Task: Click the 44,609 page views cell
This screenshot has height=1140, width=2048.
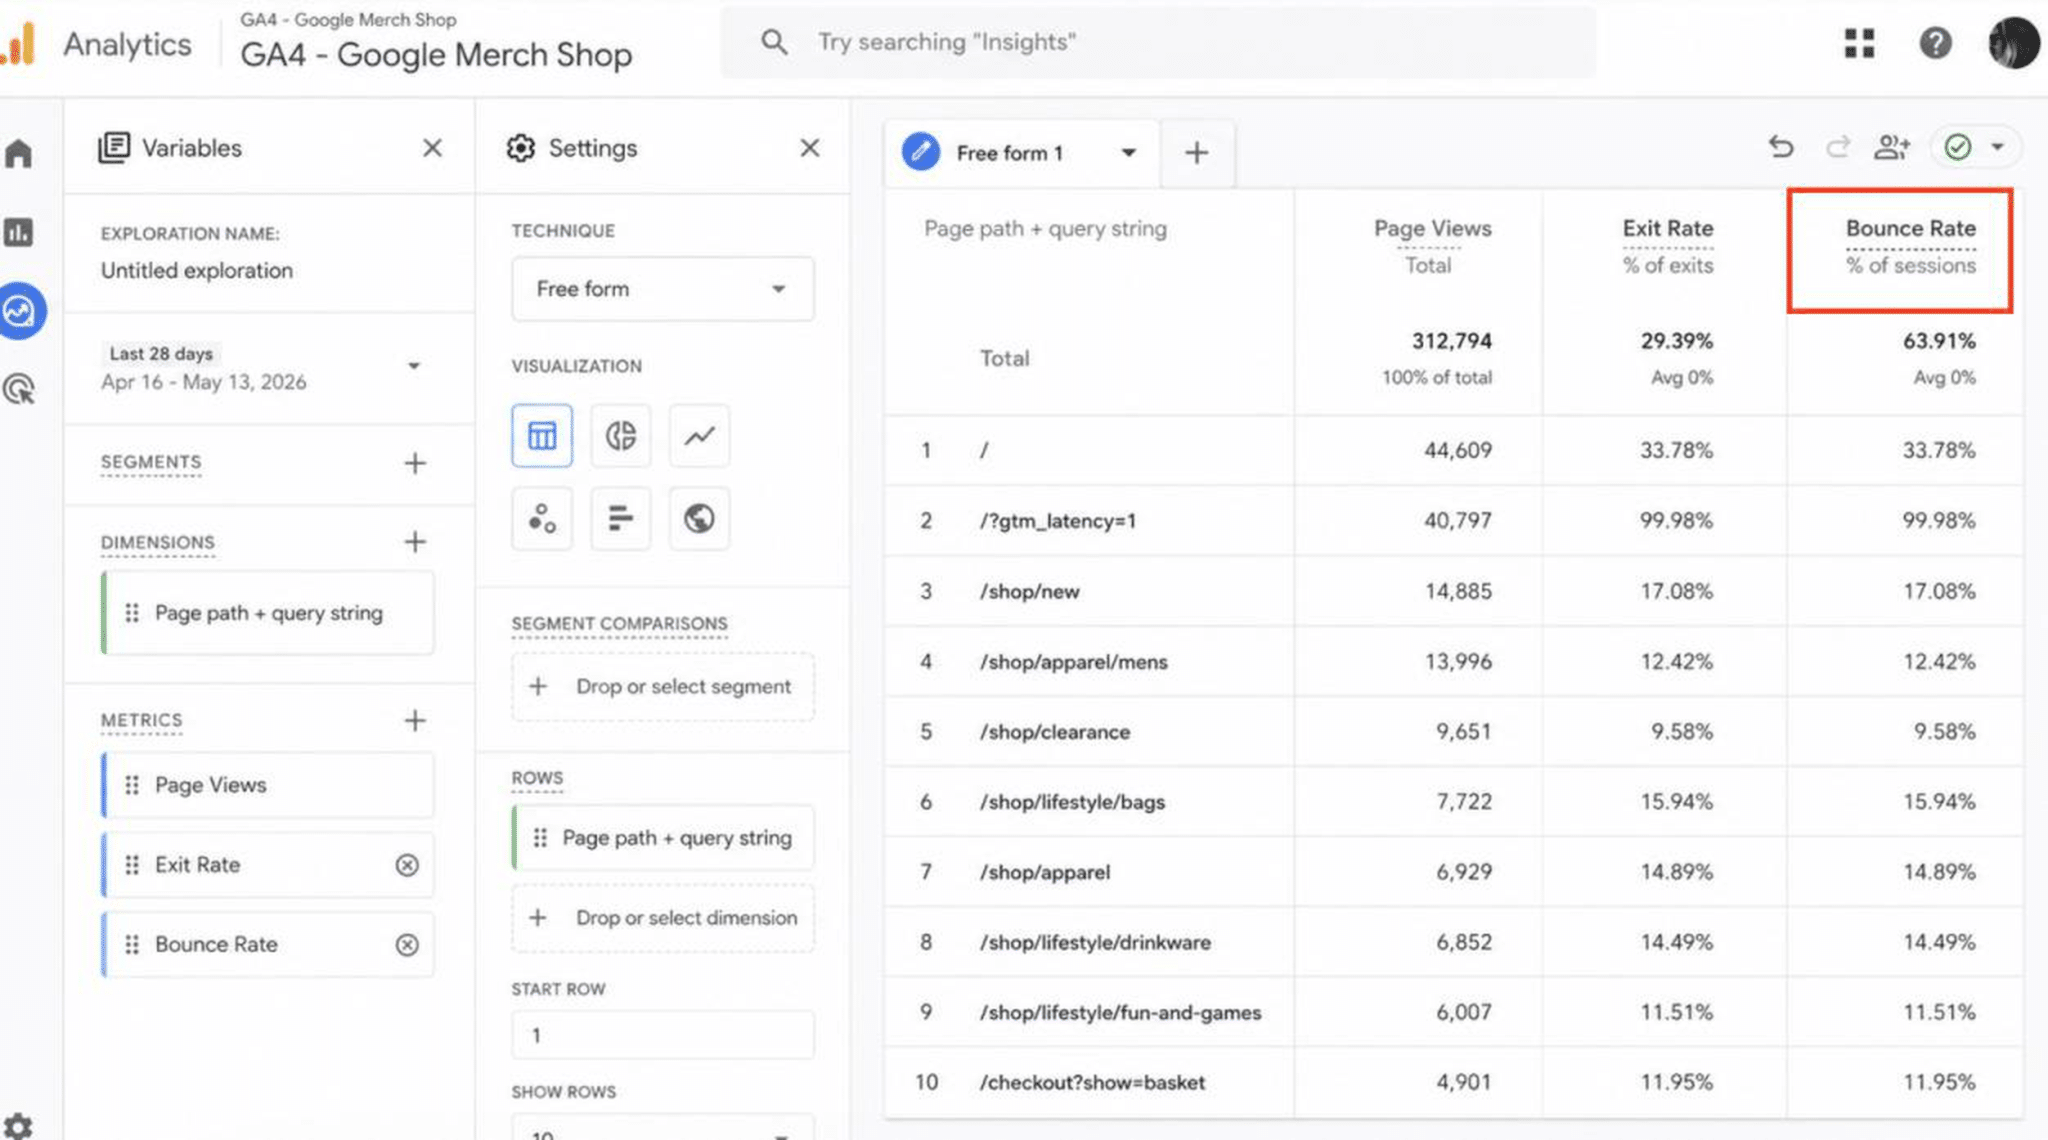Action: (x=1457, y=451)
